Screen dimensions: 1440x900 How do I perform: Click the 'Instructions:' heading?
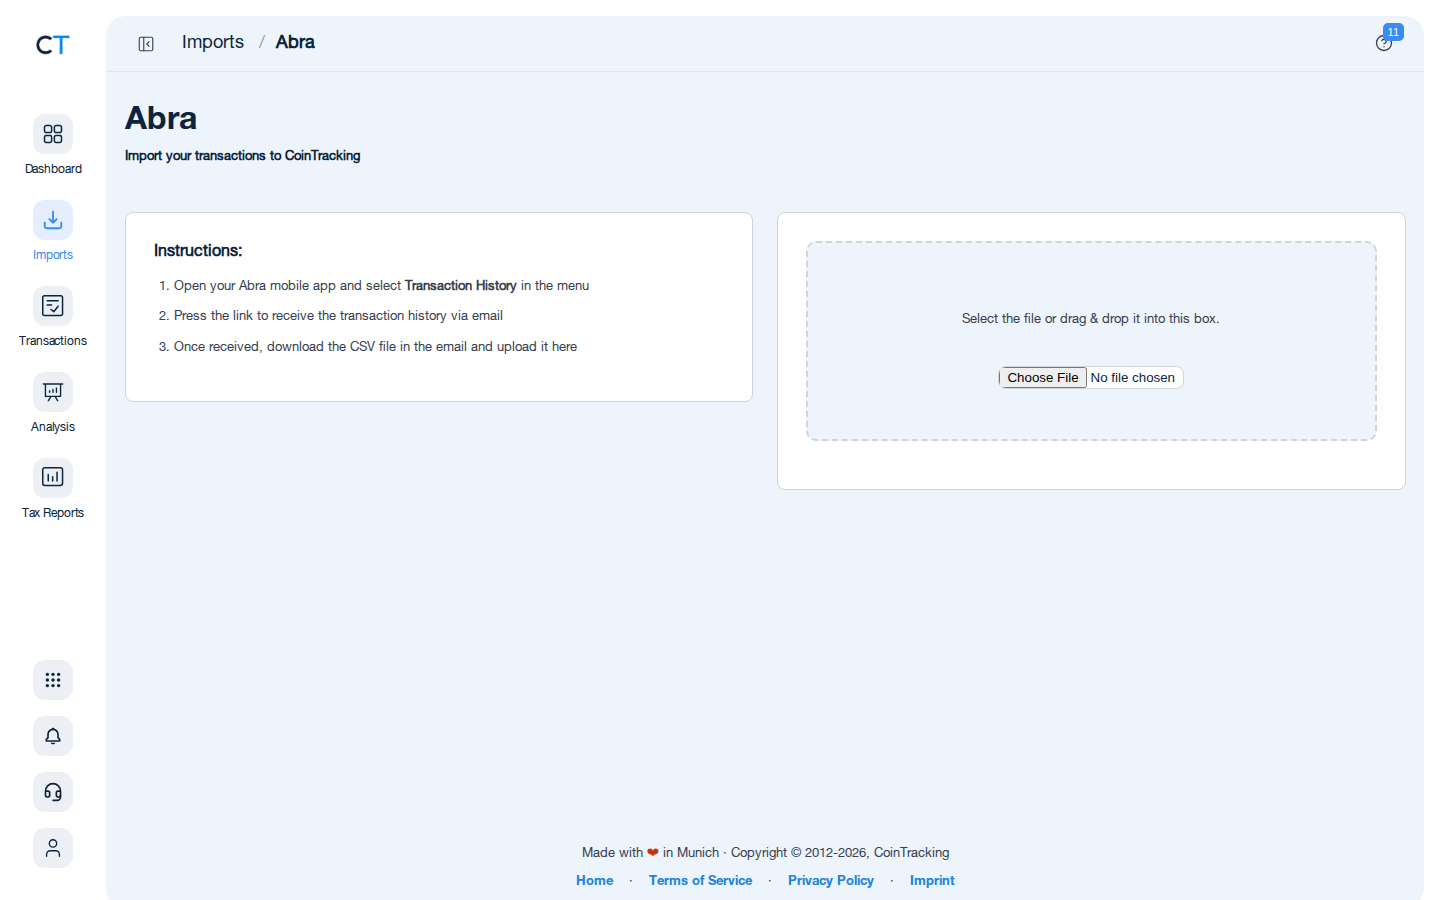[198, 250]
